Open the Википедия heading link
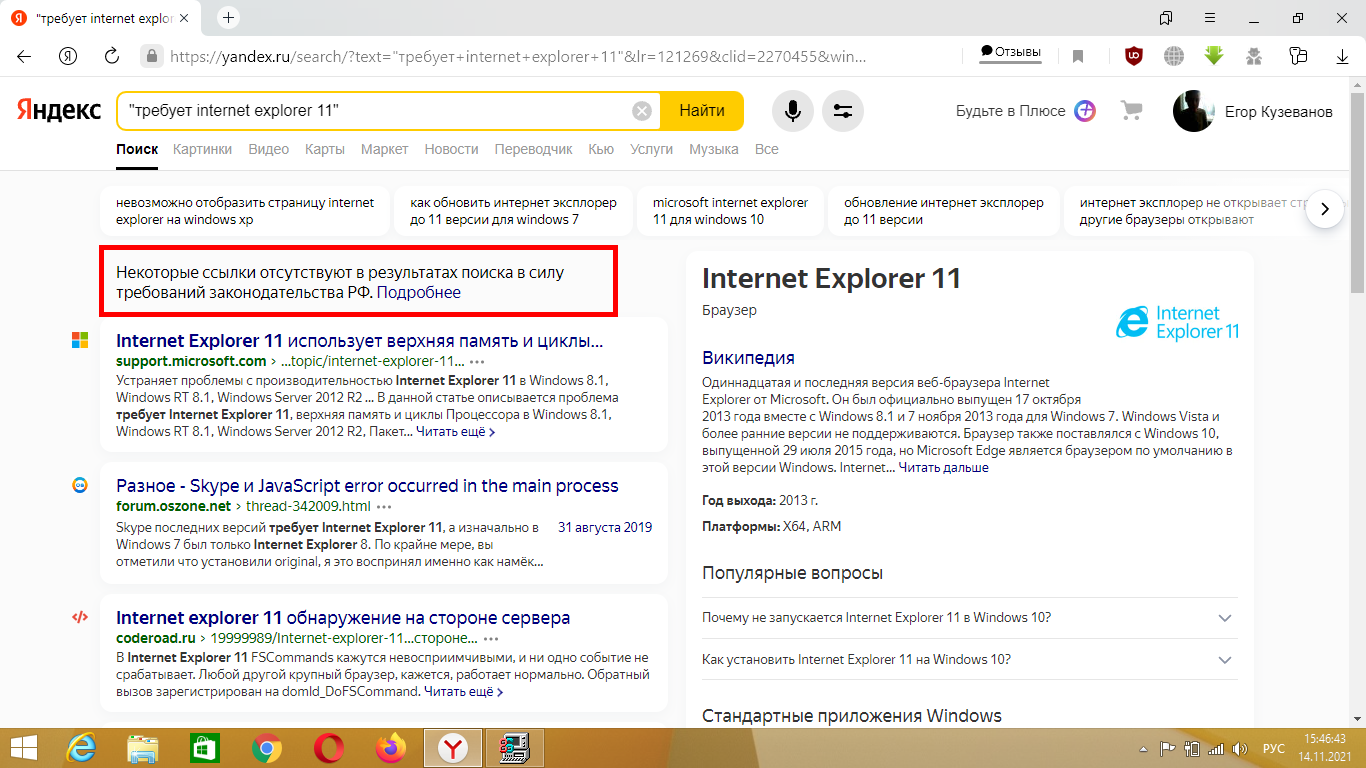Viewport: 1366px width, 768px height. pyautogui.click(x=748, y=358)
